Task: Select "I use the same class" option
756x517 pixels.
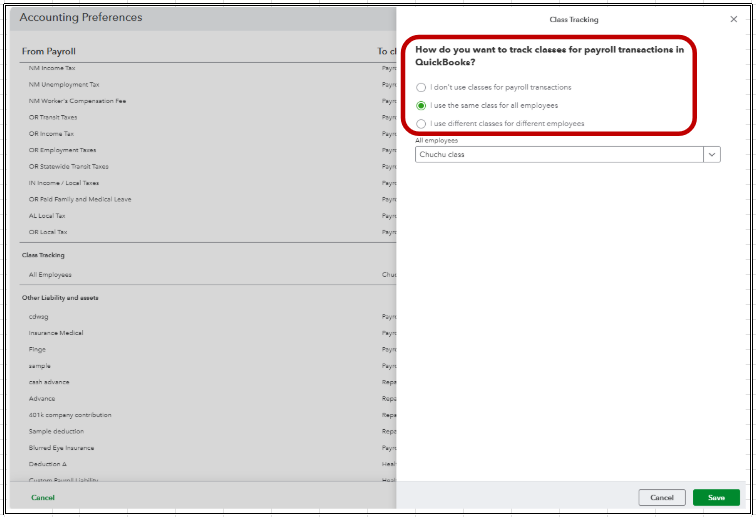Action: (422, 105)
